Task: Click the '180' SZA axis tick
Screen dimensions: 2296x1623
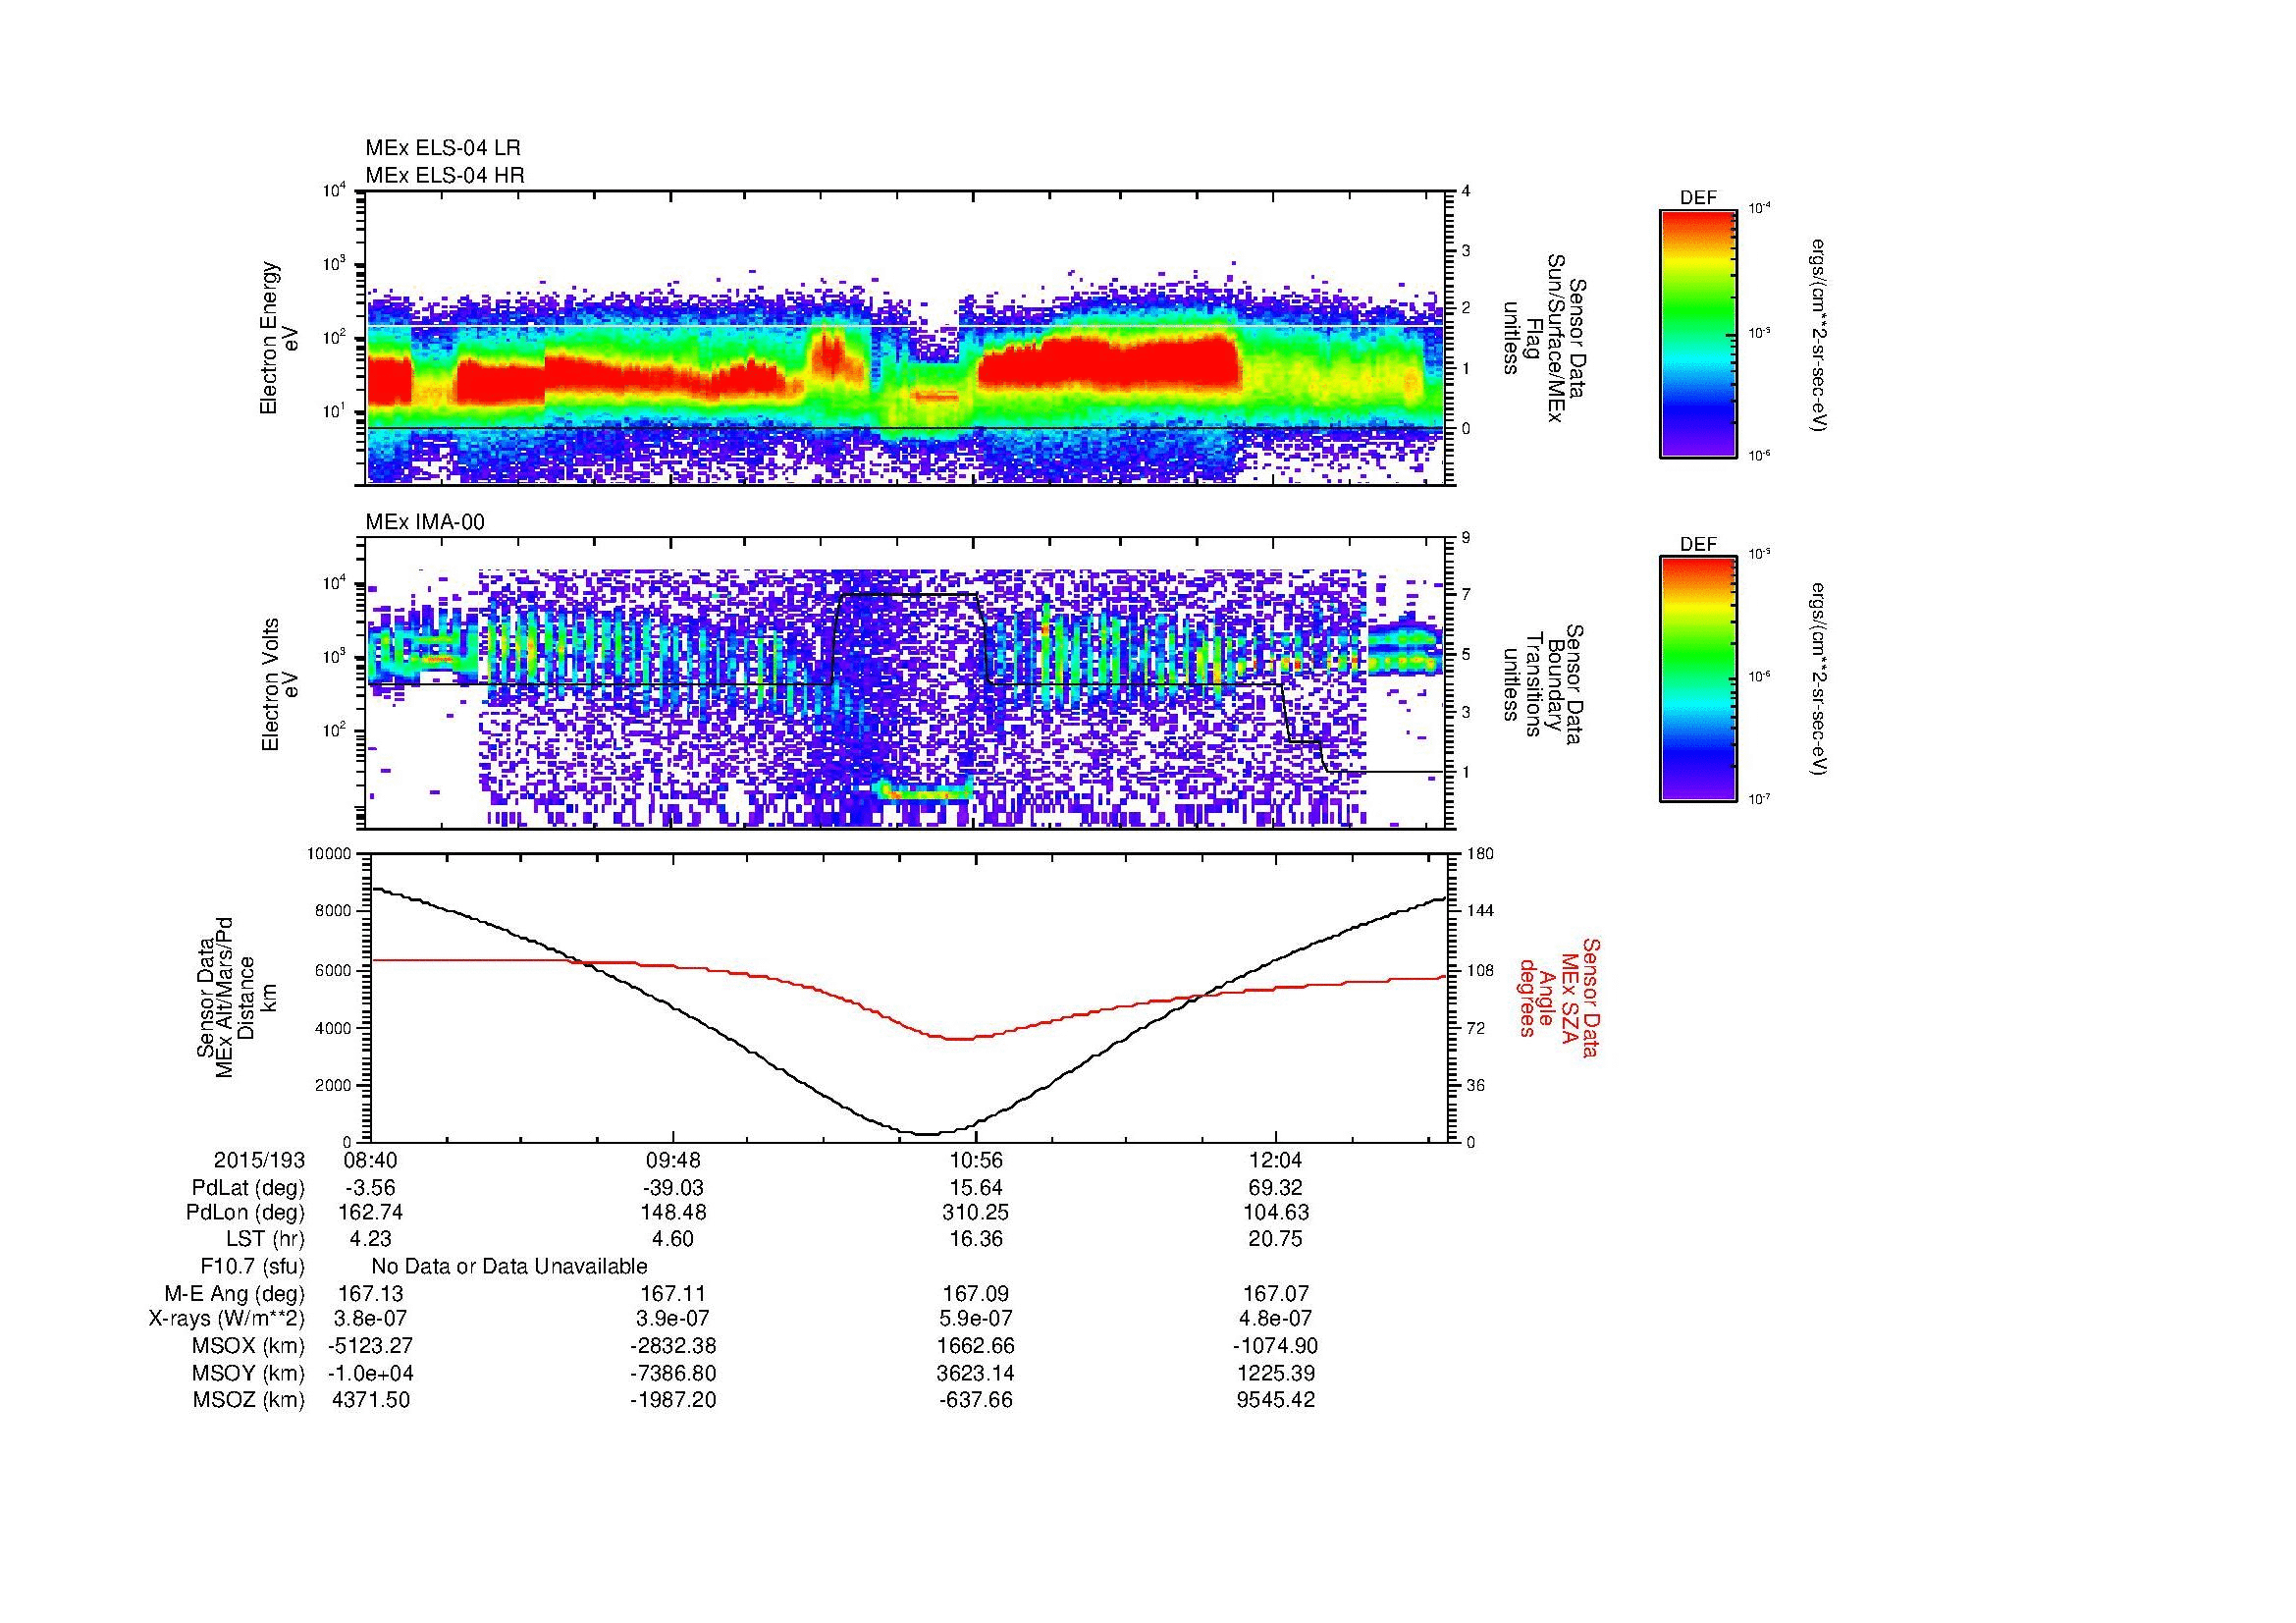Action: pos(1480,854)
